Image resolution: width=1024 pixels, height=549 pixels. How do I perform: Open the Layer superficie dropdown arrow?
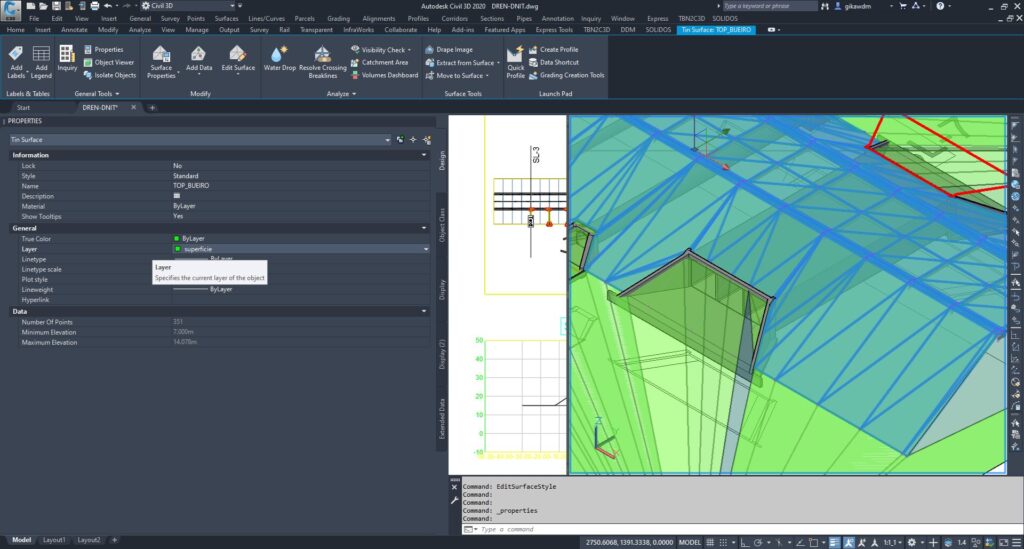tap(426, 249)
